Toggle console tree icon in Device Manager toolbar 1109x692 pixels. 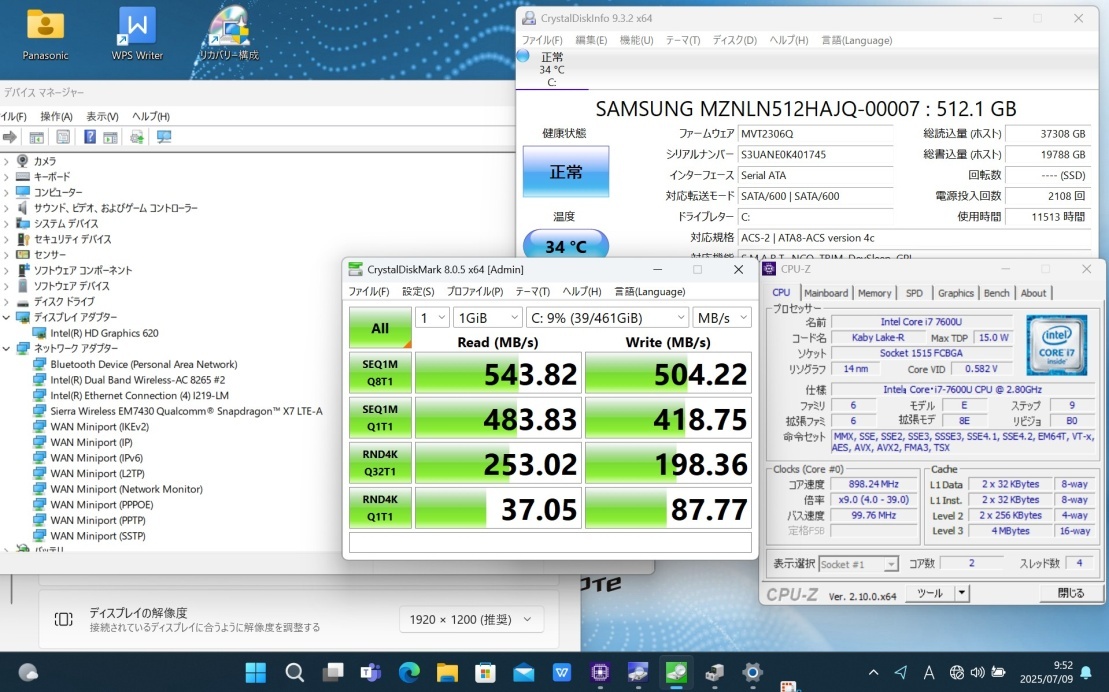[x=37, y=137]
